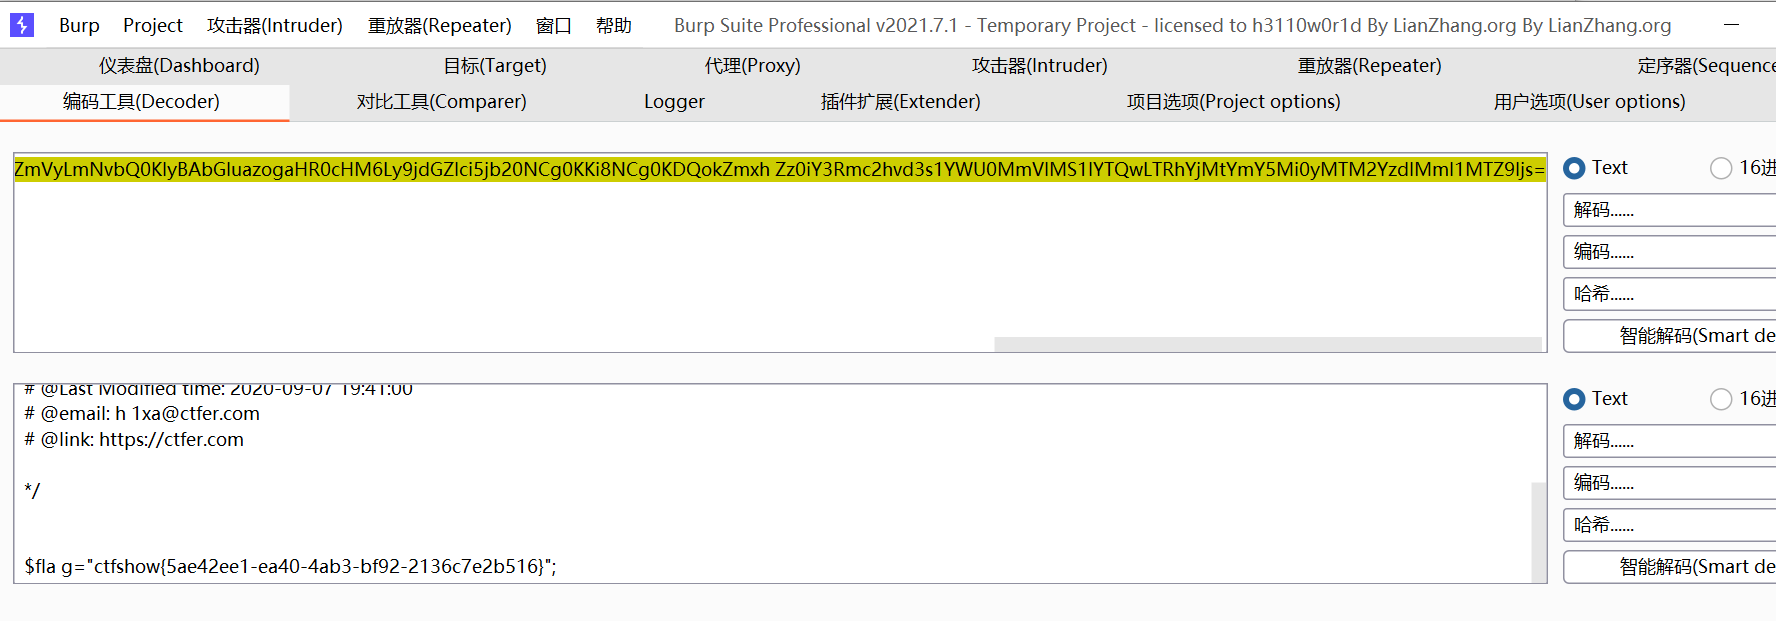This screenshot has height=621, width=1776.
Task: Open the 插件扩展(Extender) tab
Action: [901, 101]
